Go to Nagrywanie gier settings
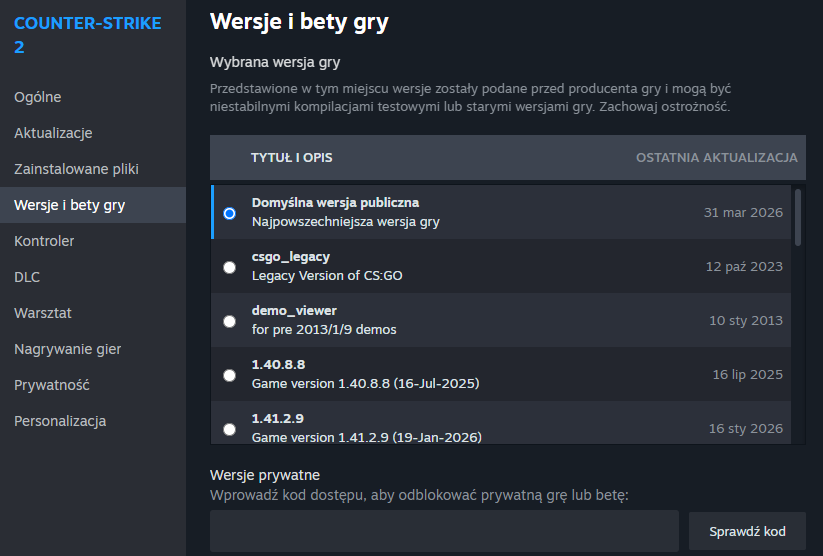This screenshot has height=556, width=823. click(67, 349)
